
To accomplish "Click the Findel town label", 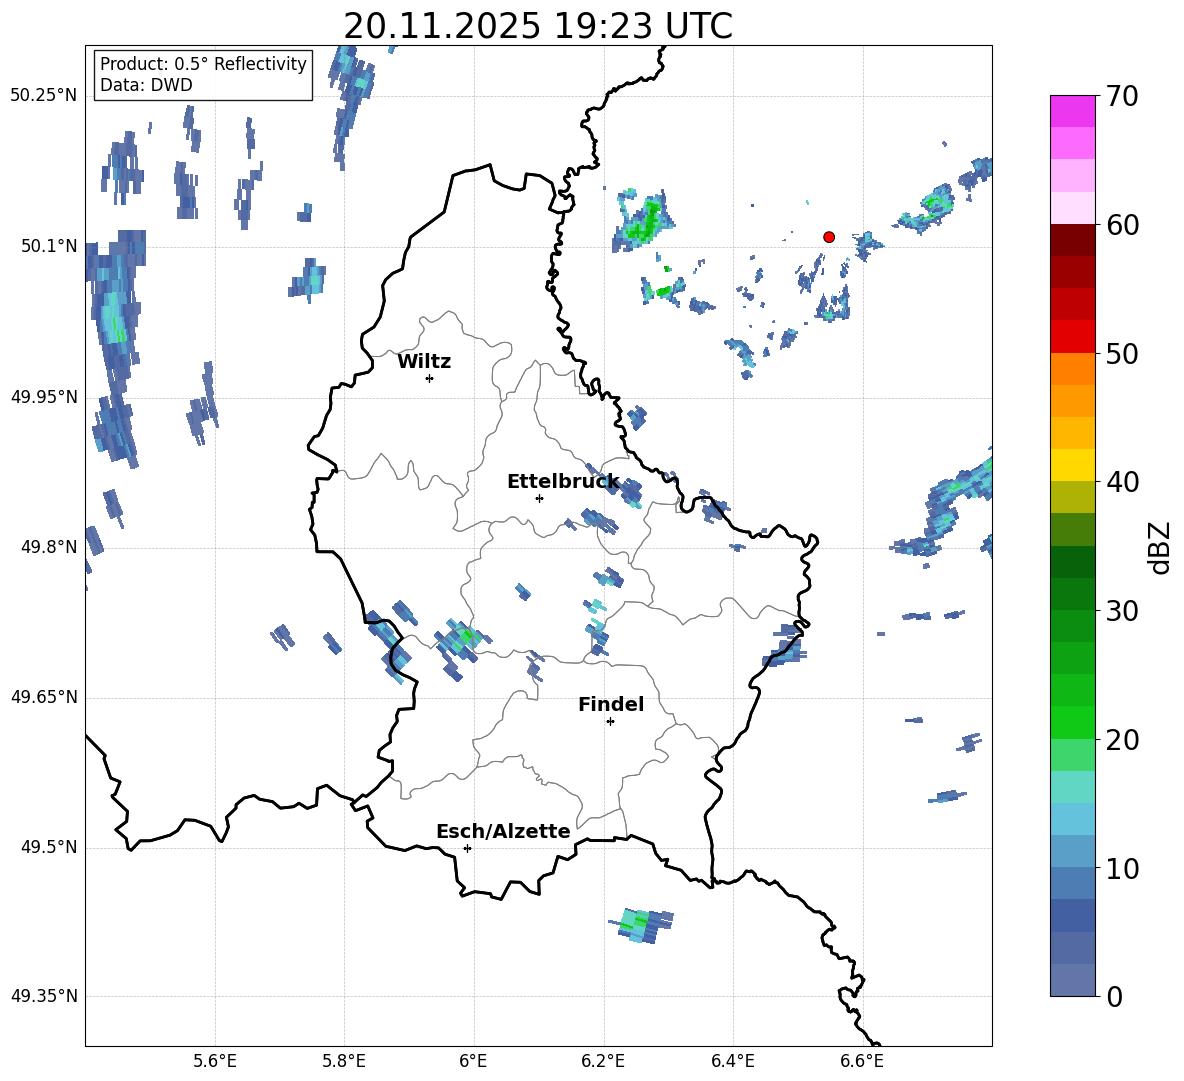I will (x=611, y=704).
